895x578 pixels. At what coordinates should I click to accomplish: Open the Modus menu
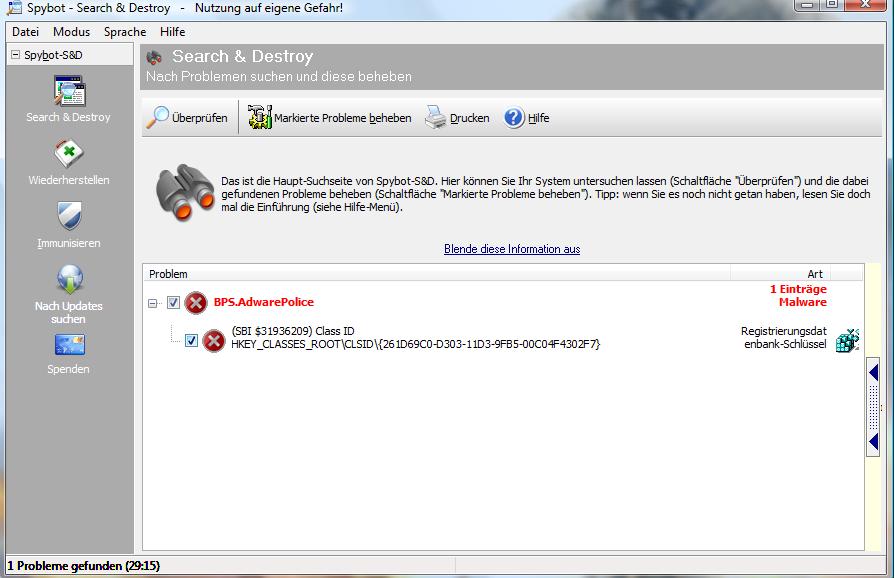[x=71, y=32]
